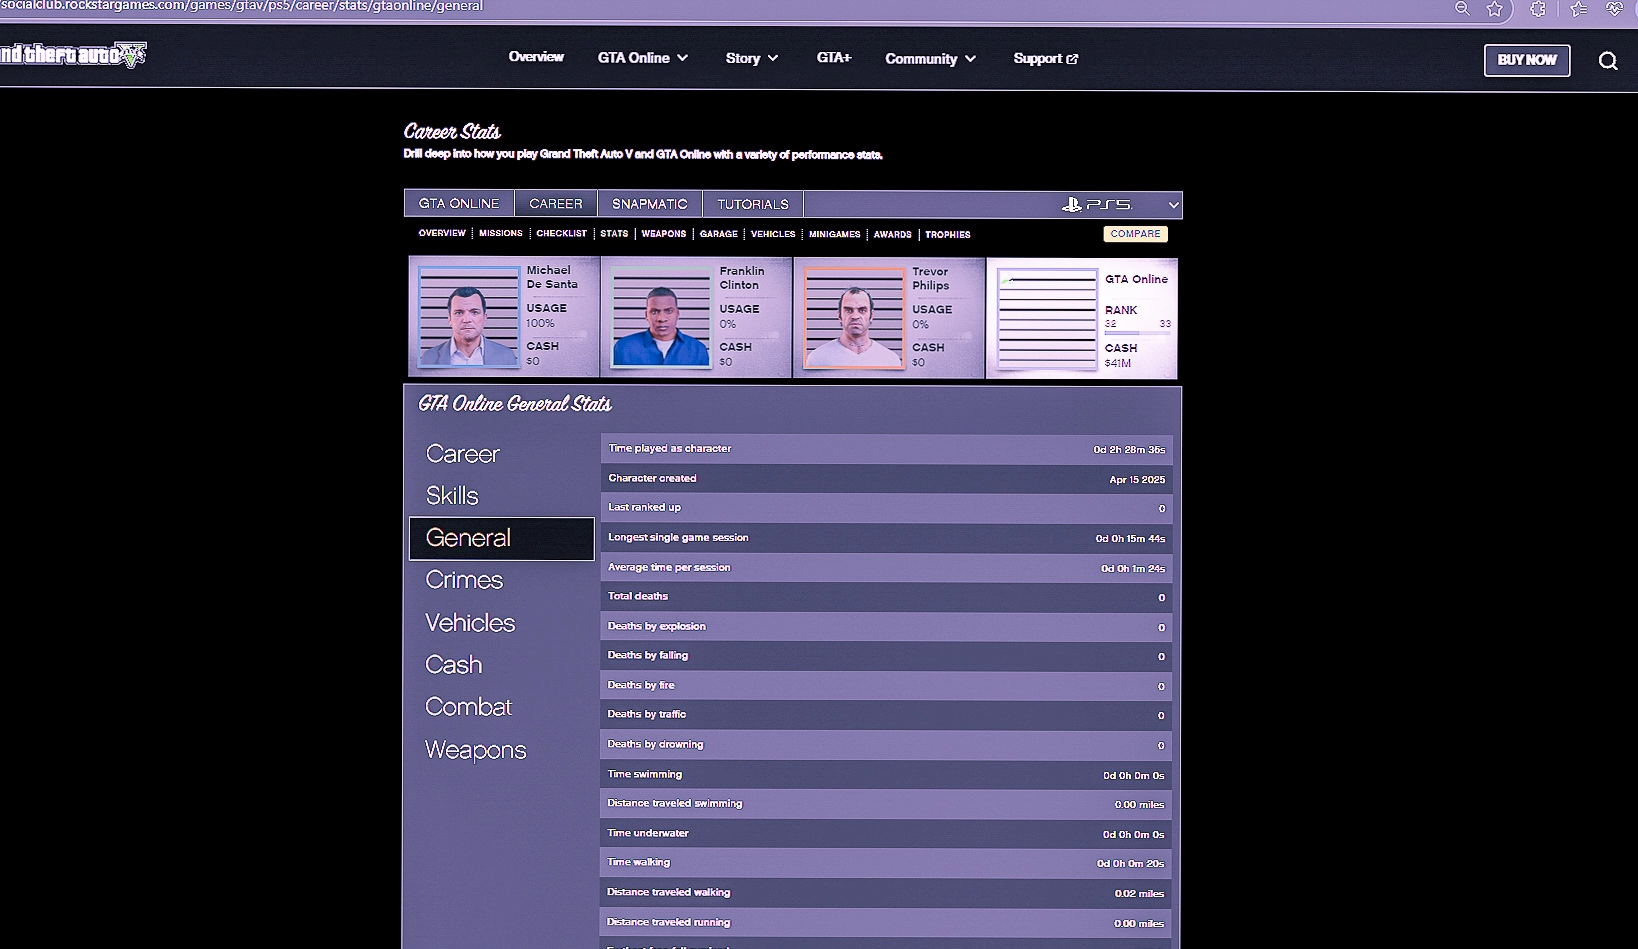
Task: Click the Grand Theft Auto V logo
Action: coord(73,54)
